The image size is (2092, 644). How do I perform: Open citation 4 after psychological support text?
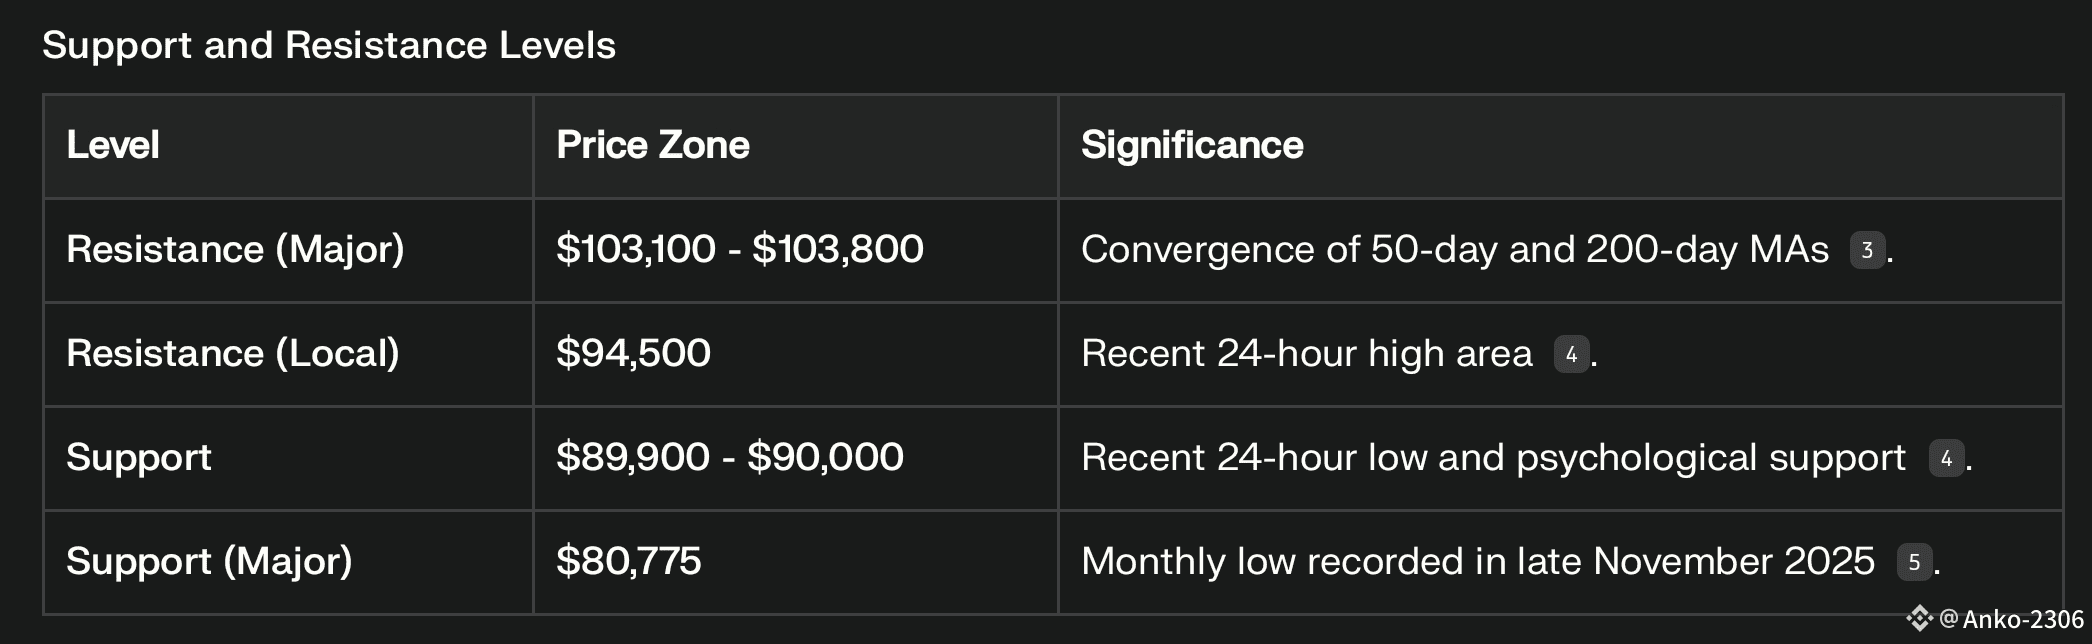pyautogui.click(x=1945, y=458)
